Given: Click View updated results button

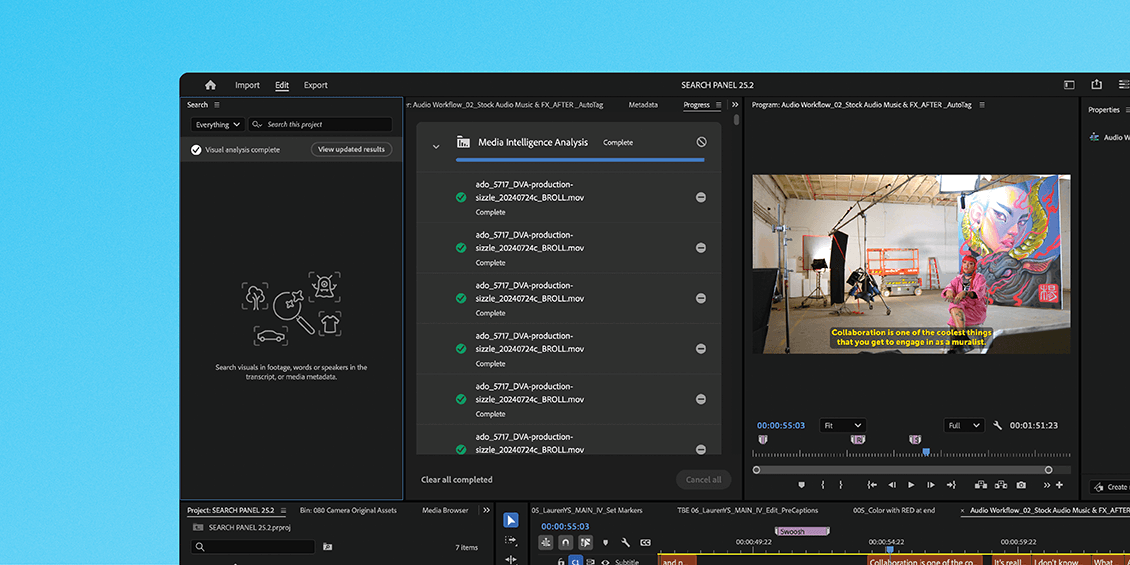Looking at the screenshot, I should pyautogui.click(x=352, y=149).
